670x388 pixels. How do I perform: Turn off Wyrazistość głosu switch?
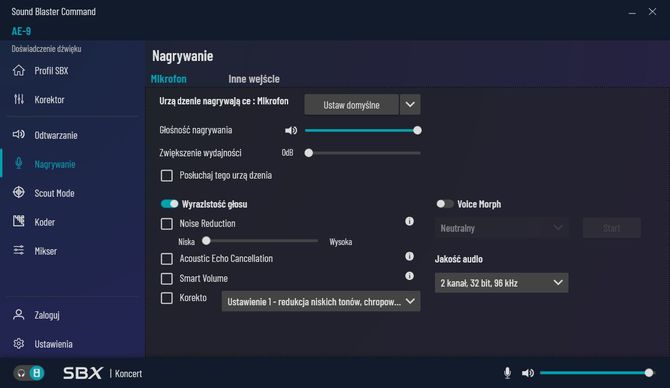click(169, 204)
